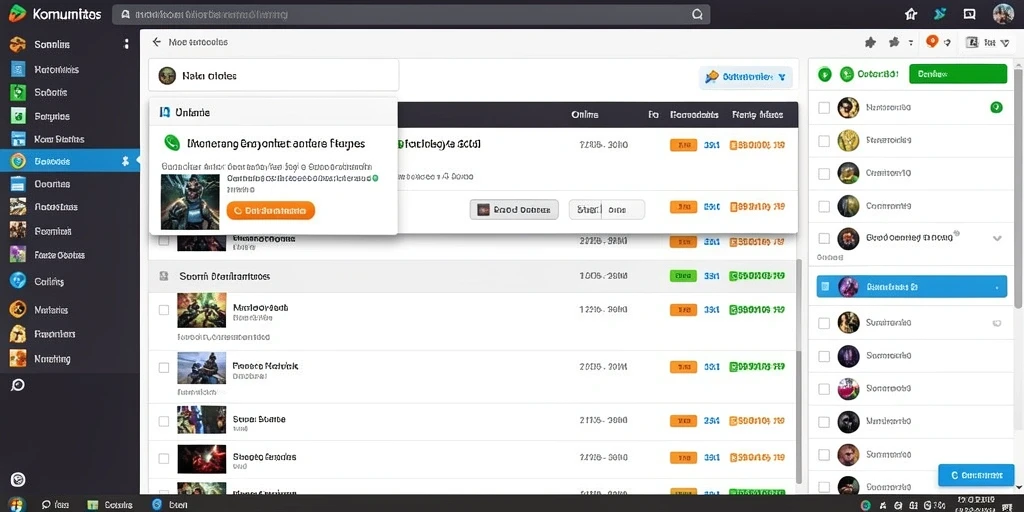The height and width of the screenshot is (512, 1024).
Task: Open the blue filter dropdown above the table
Action: point(746,77)
